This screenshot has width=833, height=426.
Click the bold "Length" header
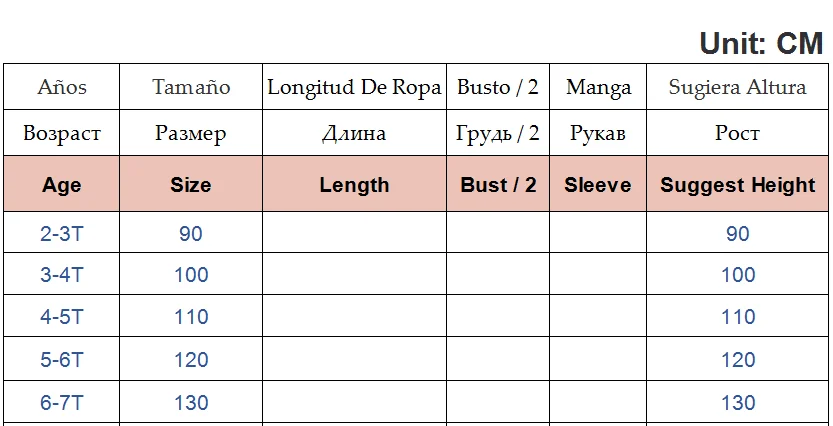(354, 185)
